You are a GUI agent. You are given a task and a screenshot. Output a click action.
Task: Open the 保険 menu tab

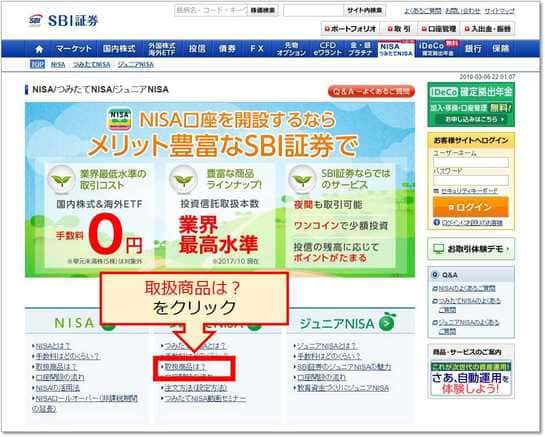501,49
